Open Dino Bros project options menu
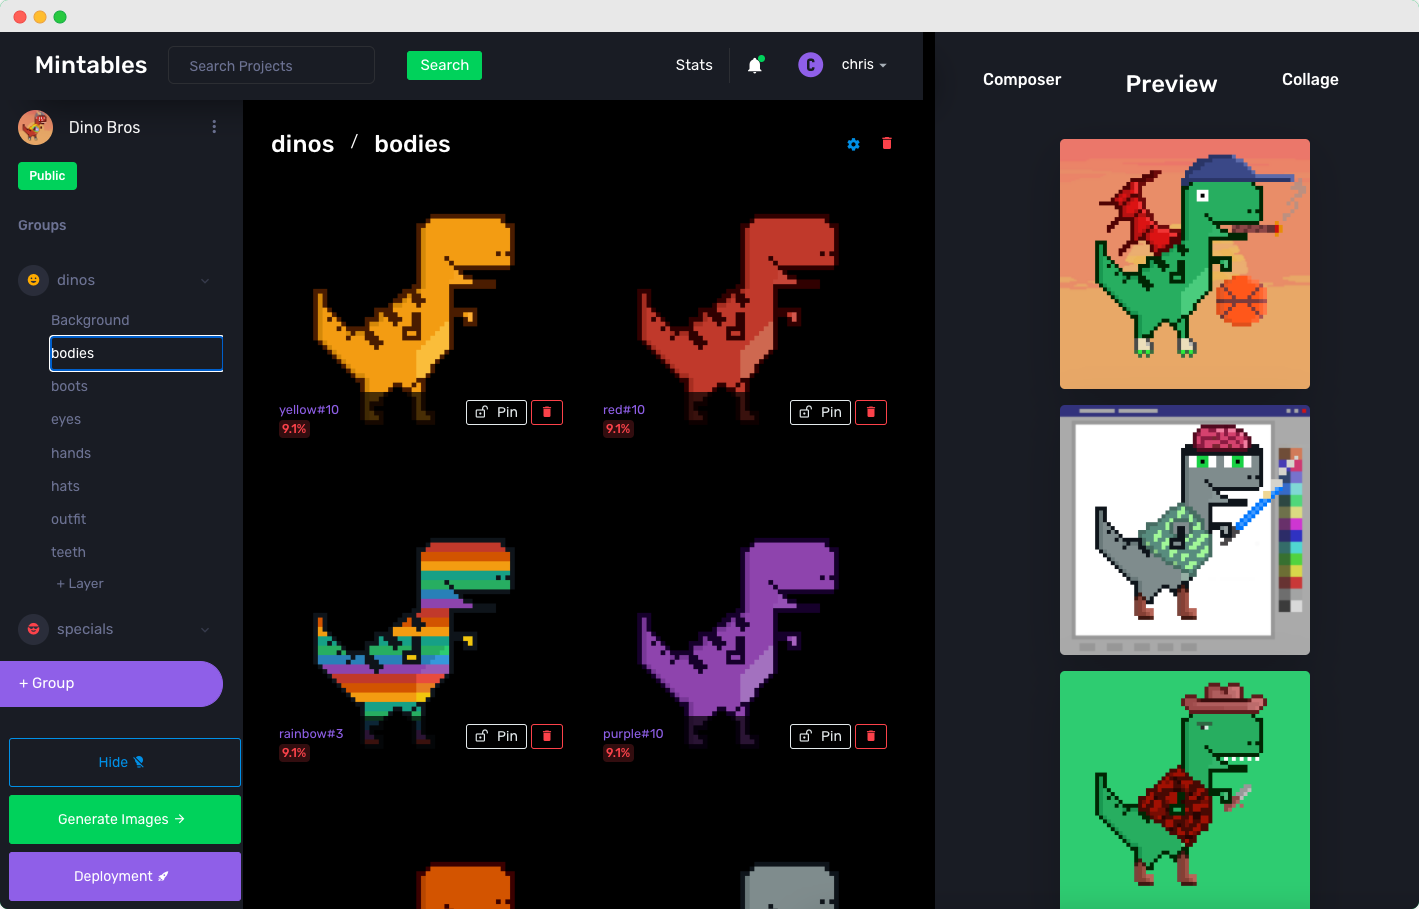Viewport: 1419px width, 909px height. click(214, 127)
